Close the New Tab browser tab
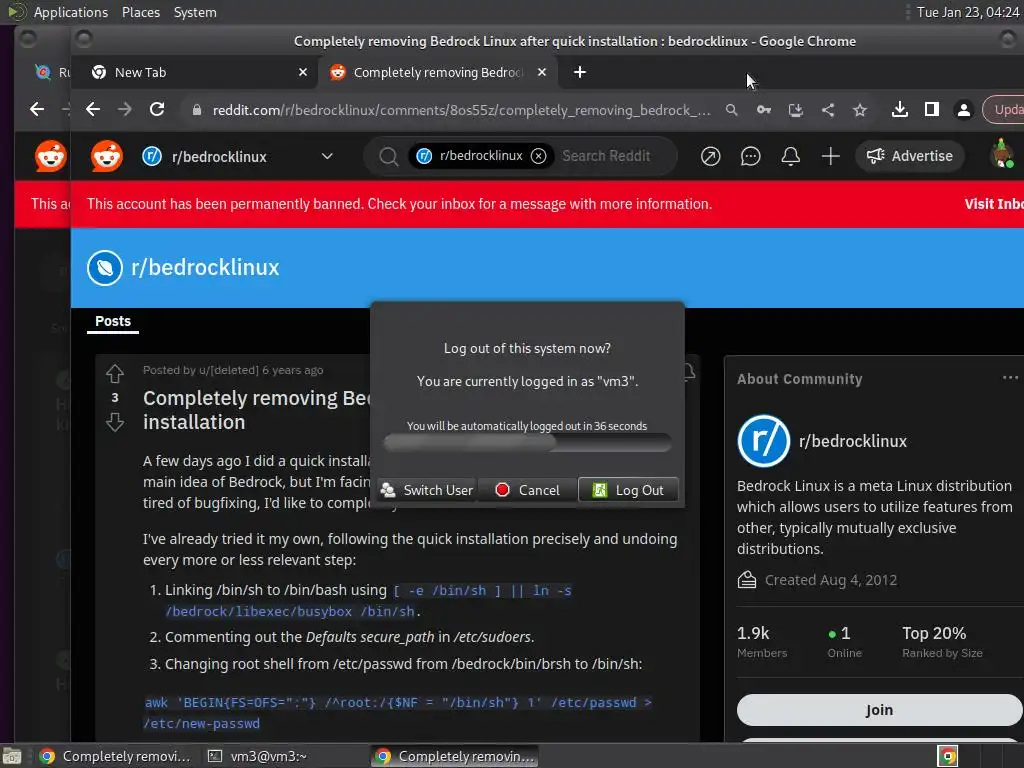The width and height of the screenshot is (1024, 768). tap(302, 72)
